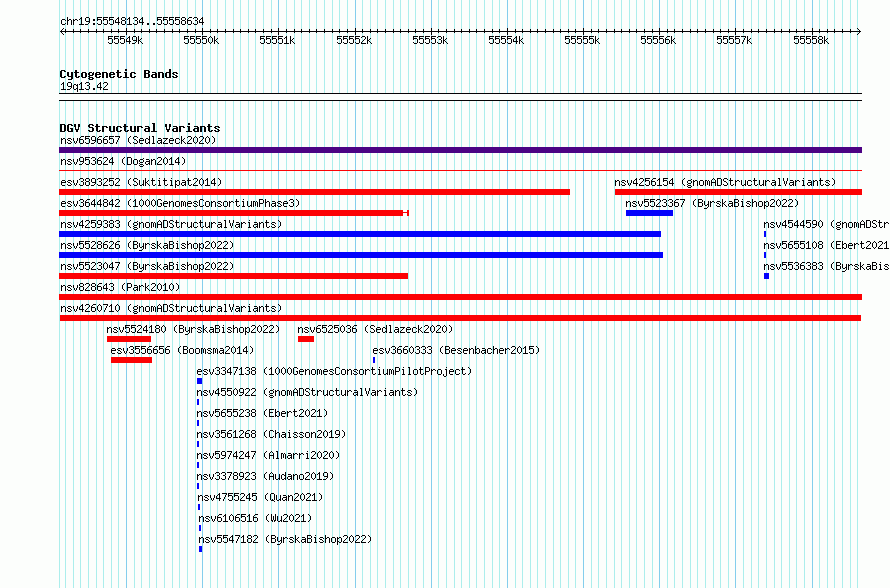Screen dimensions: 890x588
Task: Open nsv4550922 gnomAD variant label
Action: pyautogui.click(x=307, y=392)
